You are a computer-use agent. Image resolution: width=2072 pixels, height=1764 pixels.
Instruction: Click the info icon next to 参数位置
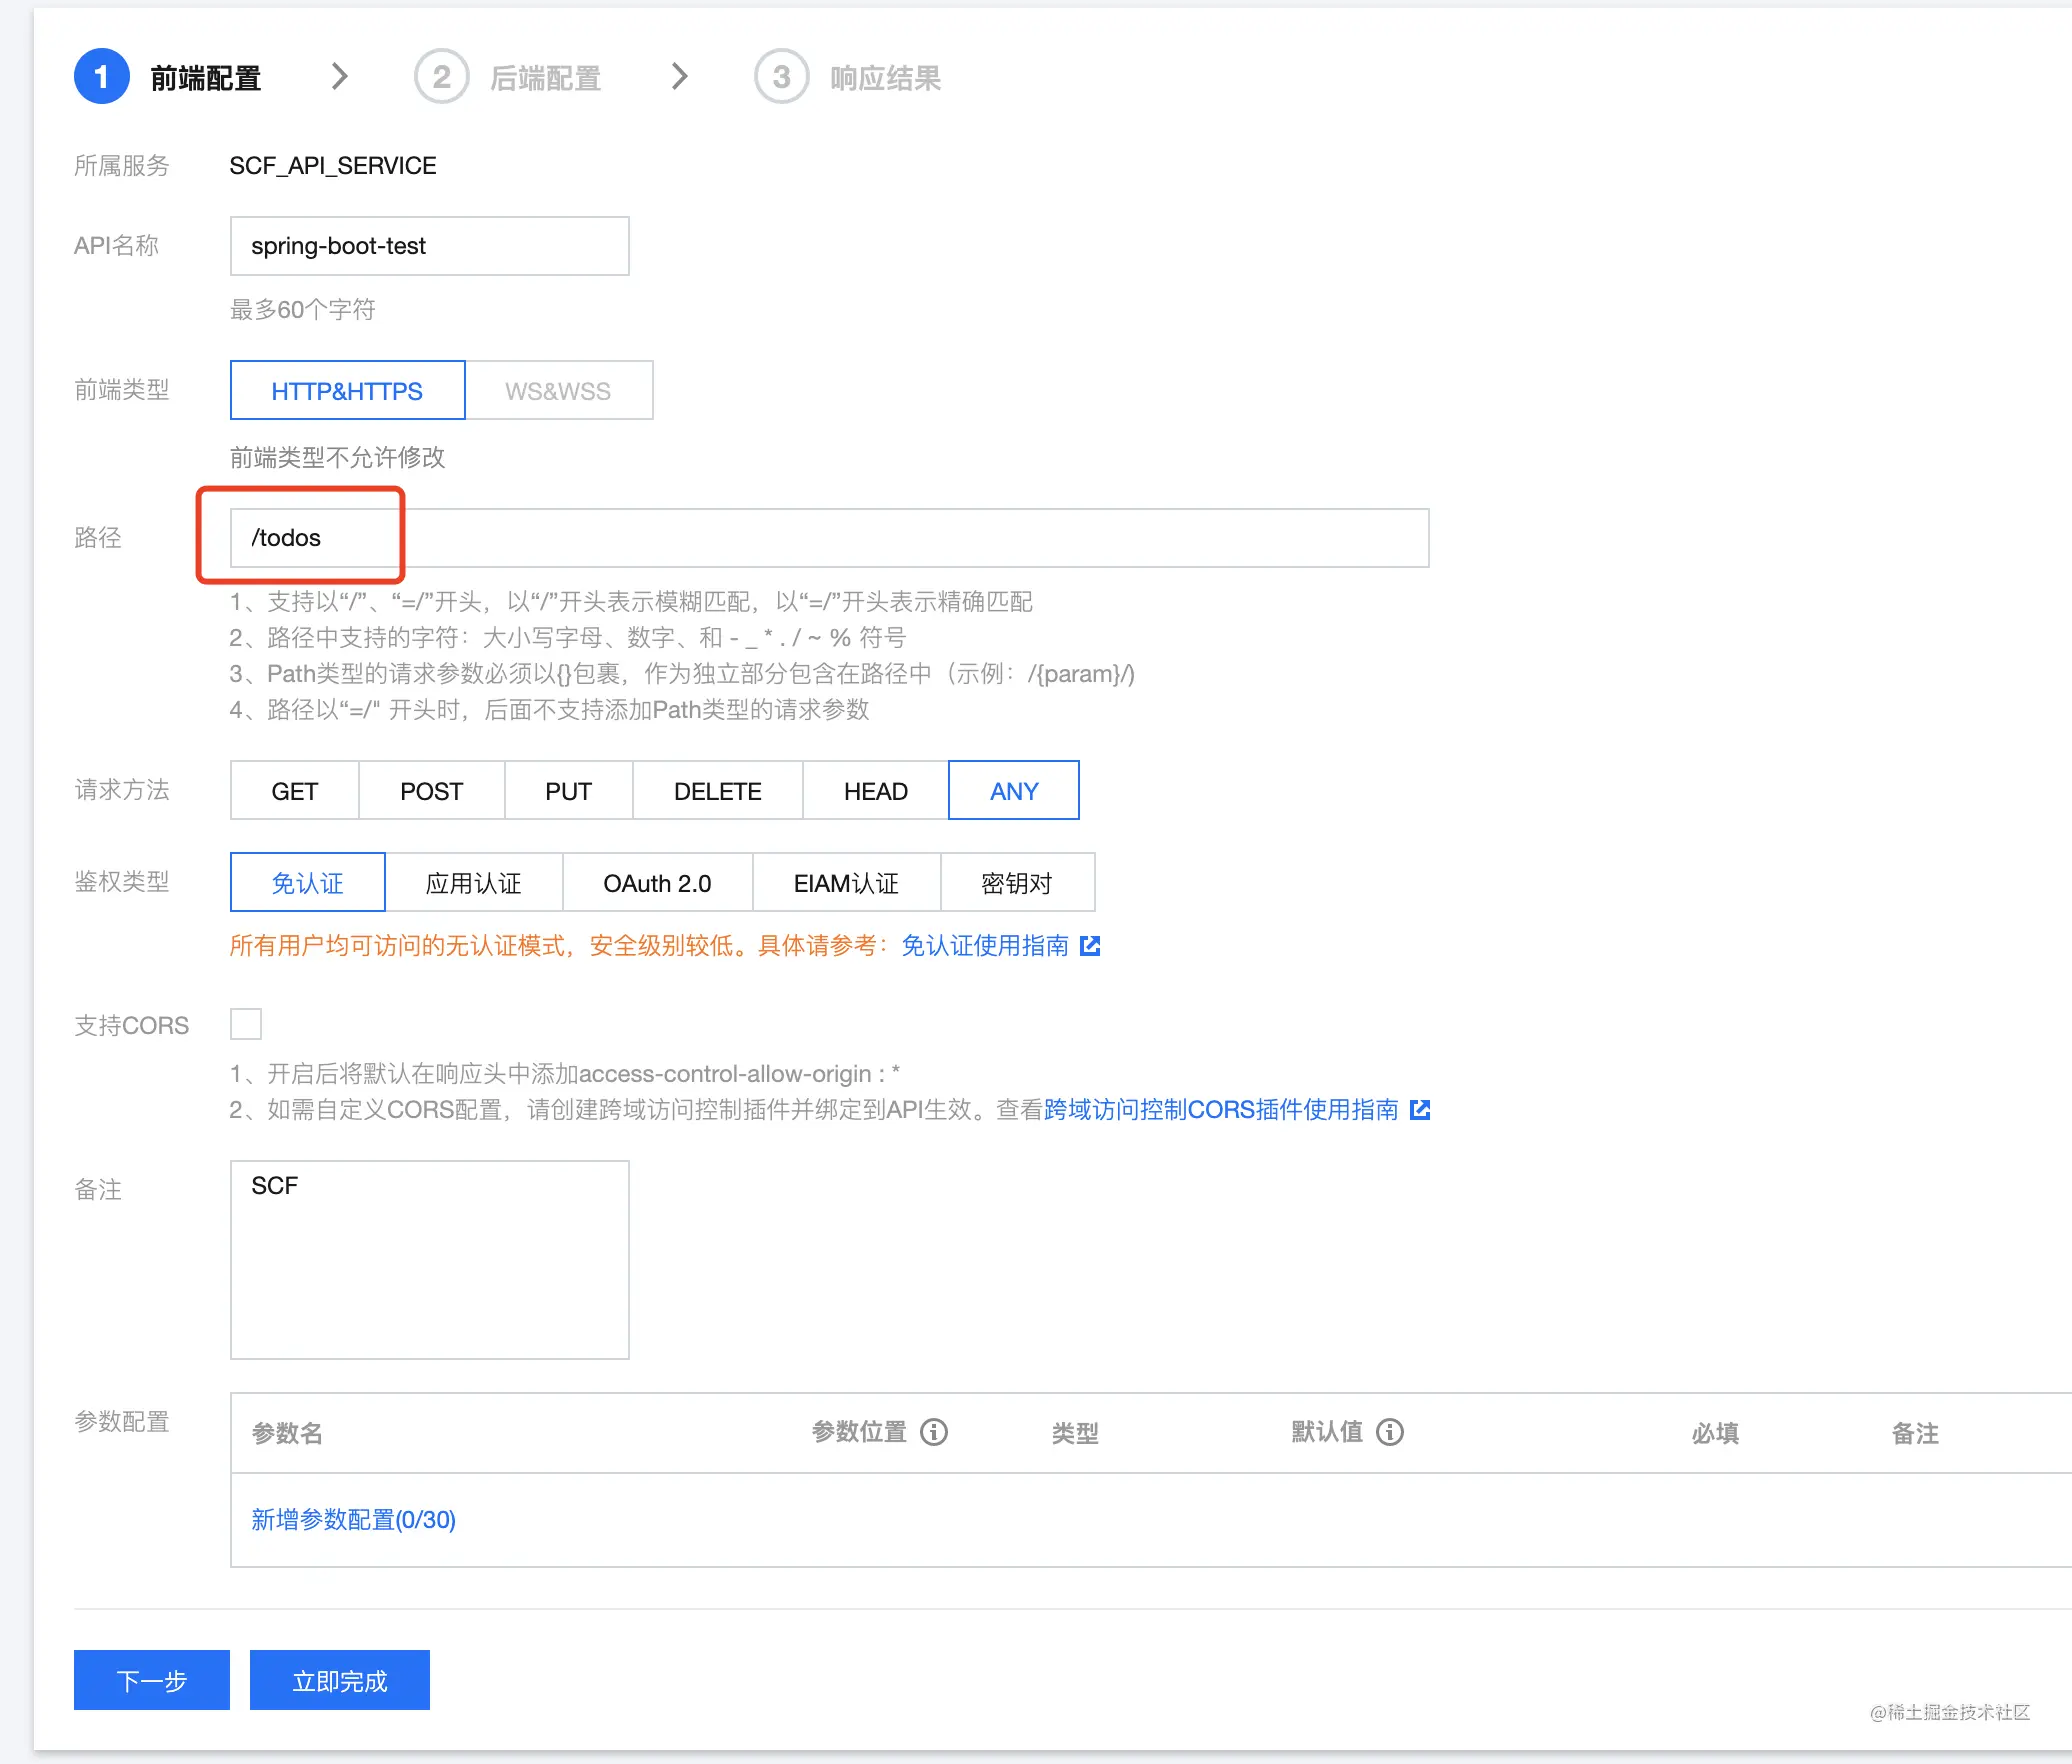tap(934, 1432)
